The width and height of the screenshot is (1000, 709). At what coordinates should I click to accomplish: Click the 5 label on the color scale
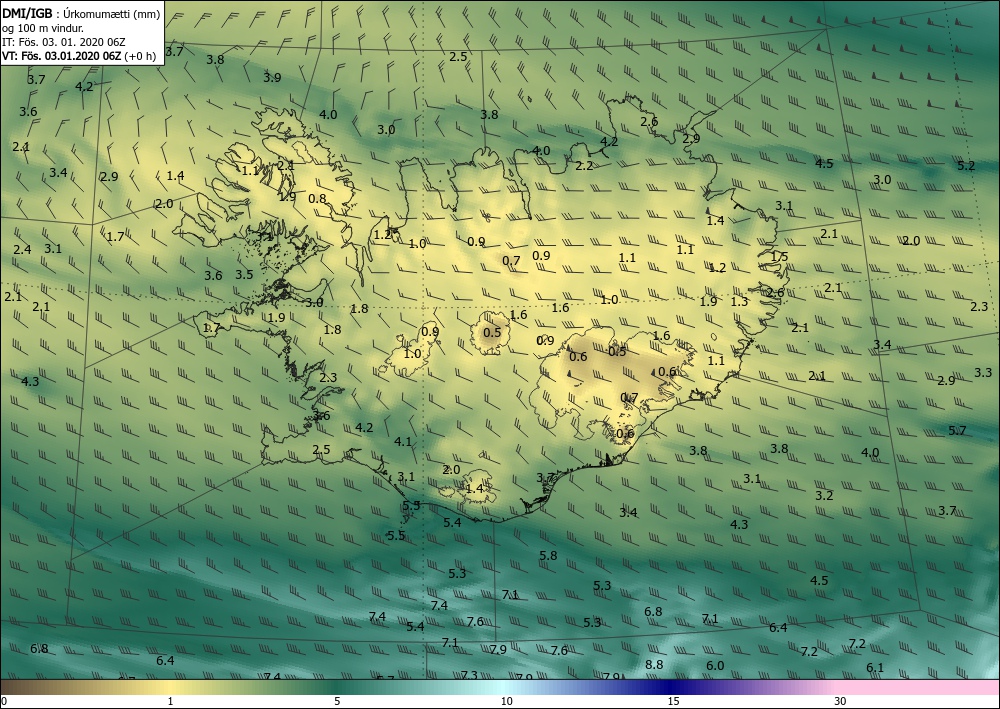[337, 702]
